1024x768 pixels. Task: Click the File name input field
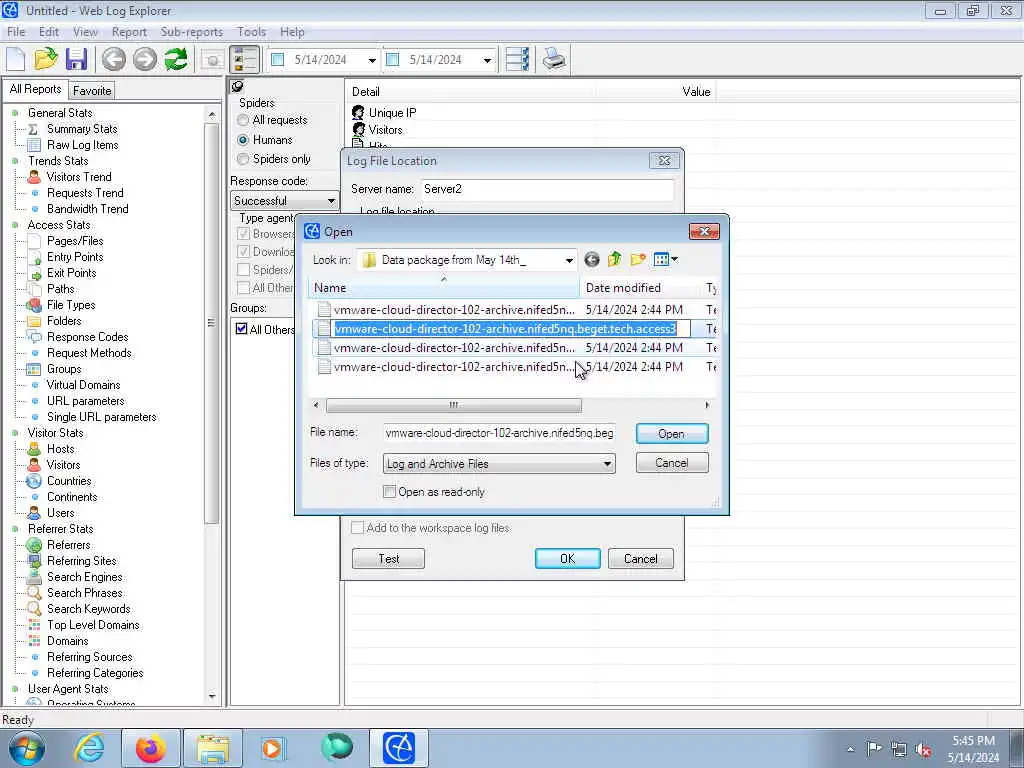pyautogui.click(x=499, y=433)
